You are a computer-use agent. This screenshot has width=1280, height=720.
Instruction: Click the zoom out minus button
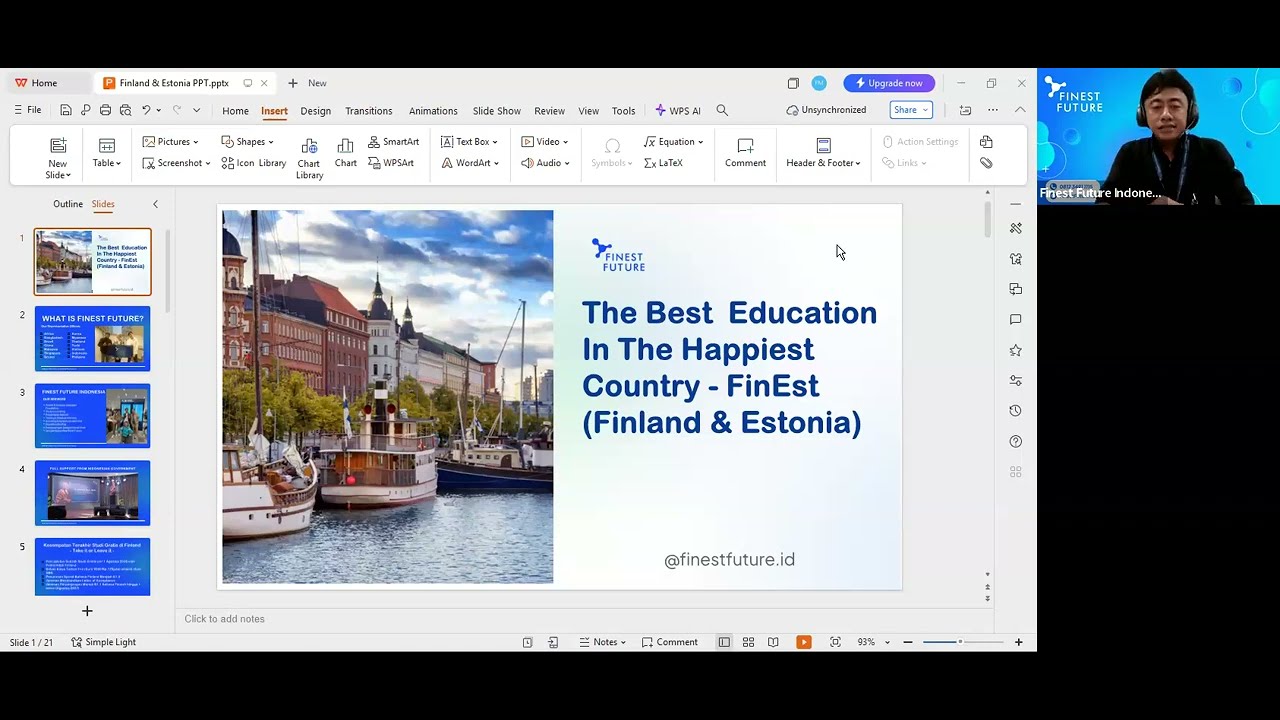coord(908,642)
